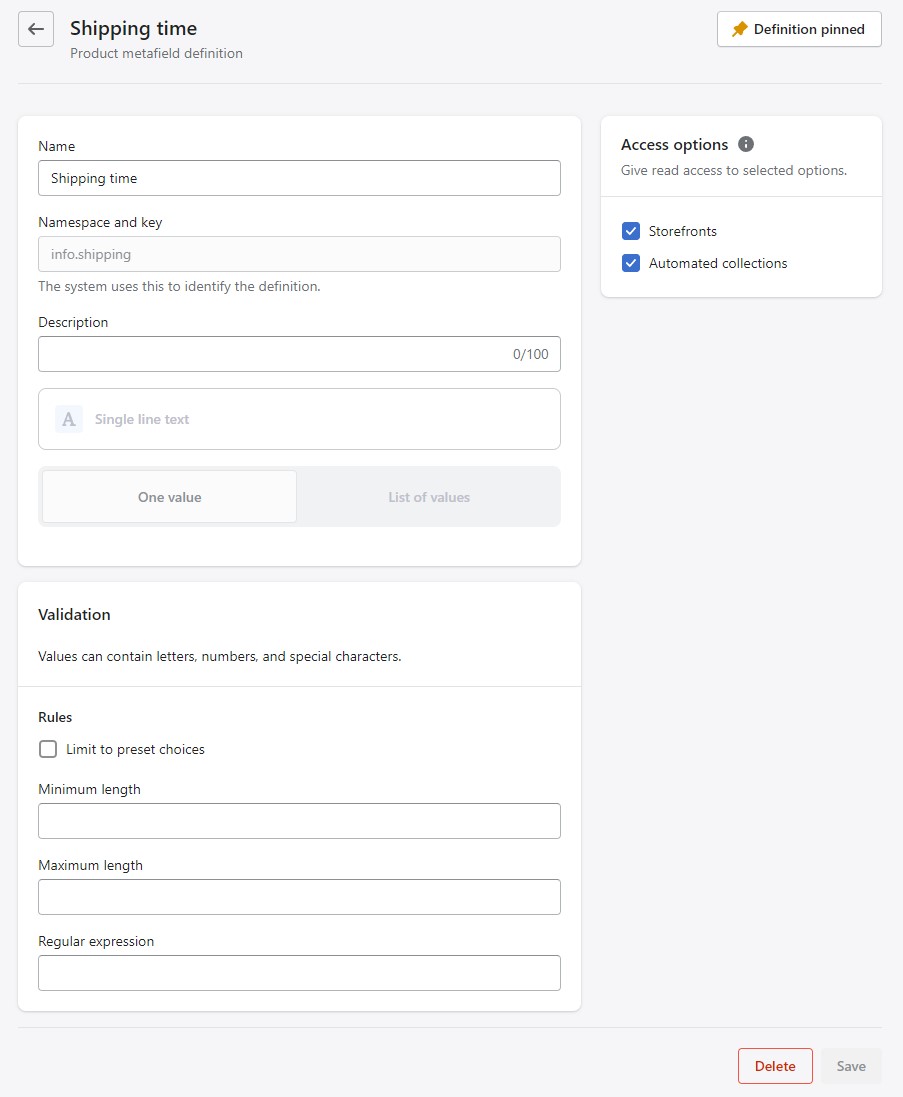This screenshot has height=1097, width=903.
Task: Select the Maximum length input
Action: point(299,897)
